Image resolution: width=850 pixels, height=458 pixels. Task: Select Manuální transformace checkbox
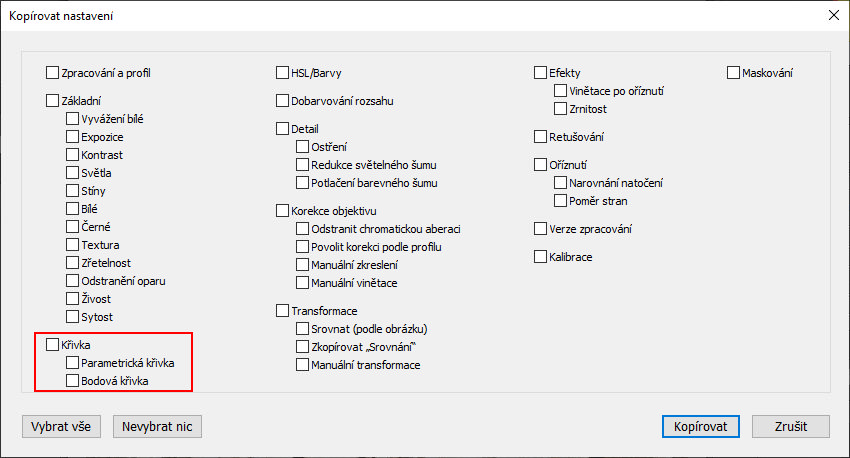coord(302,365)
